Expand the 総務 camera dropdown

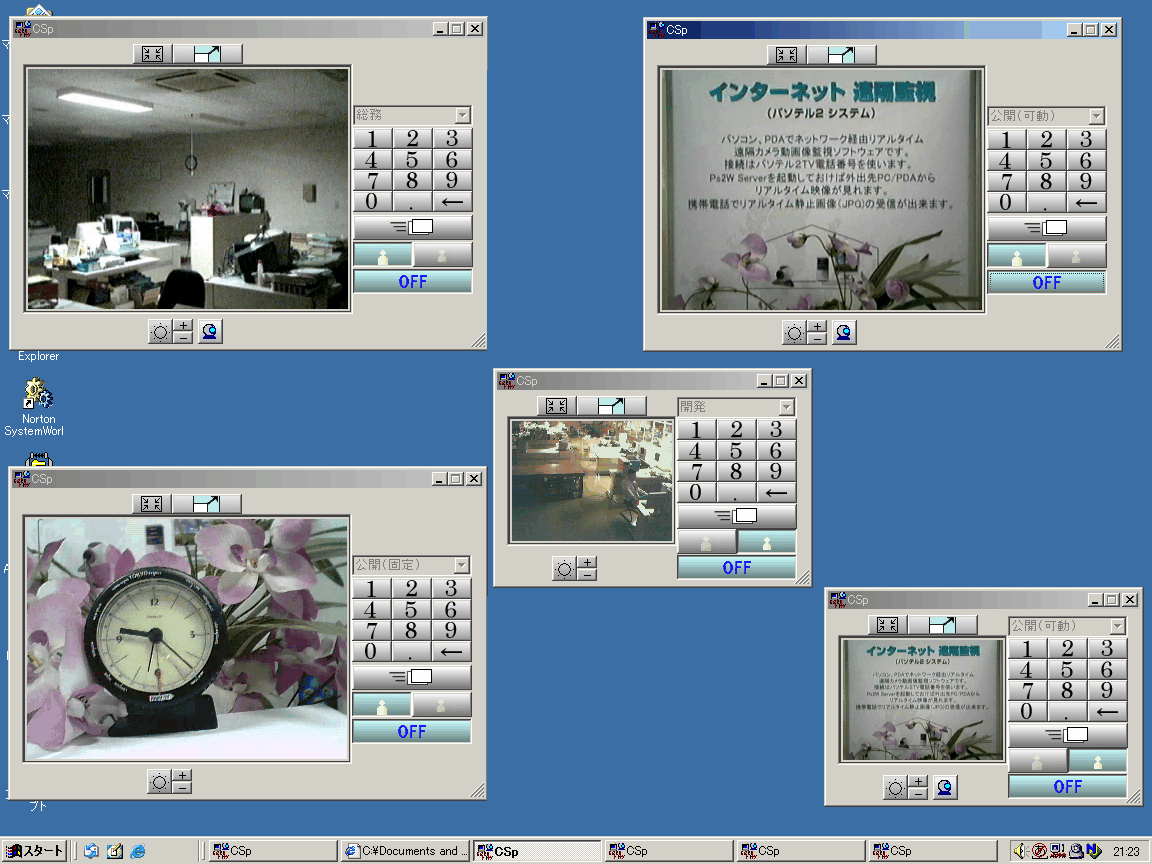pyautogui.click(x=462, y=116)
